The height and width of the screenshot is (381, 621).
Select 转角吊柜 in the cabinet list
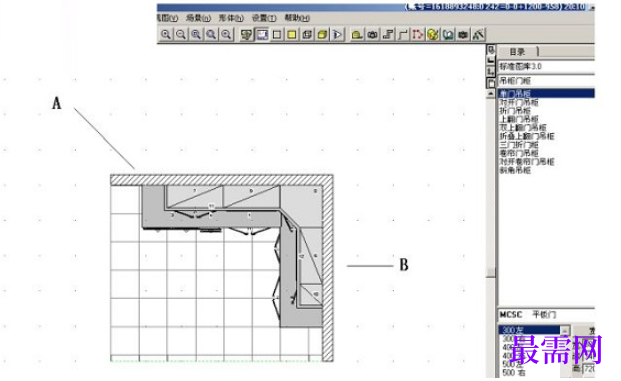(515, 170)
